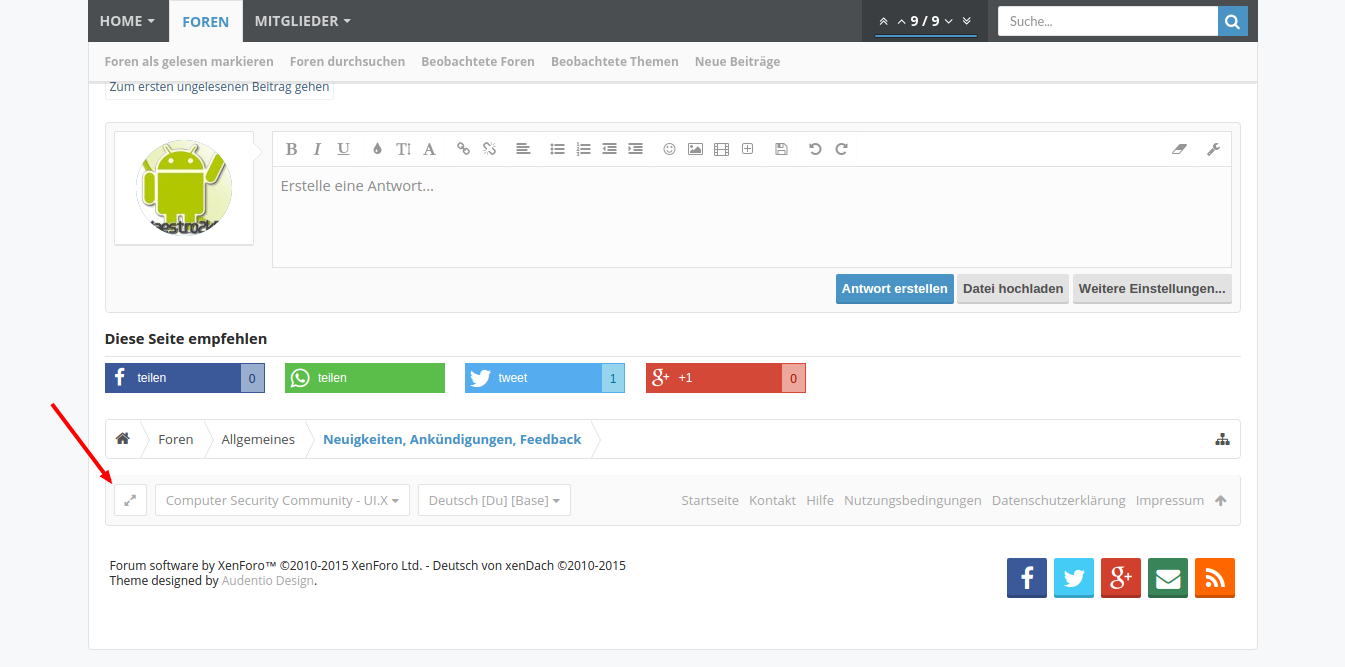Share the page via Facebook teilen

pyautogui.click(x=173, y=378)
